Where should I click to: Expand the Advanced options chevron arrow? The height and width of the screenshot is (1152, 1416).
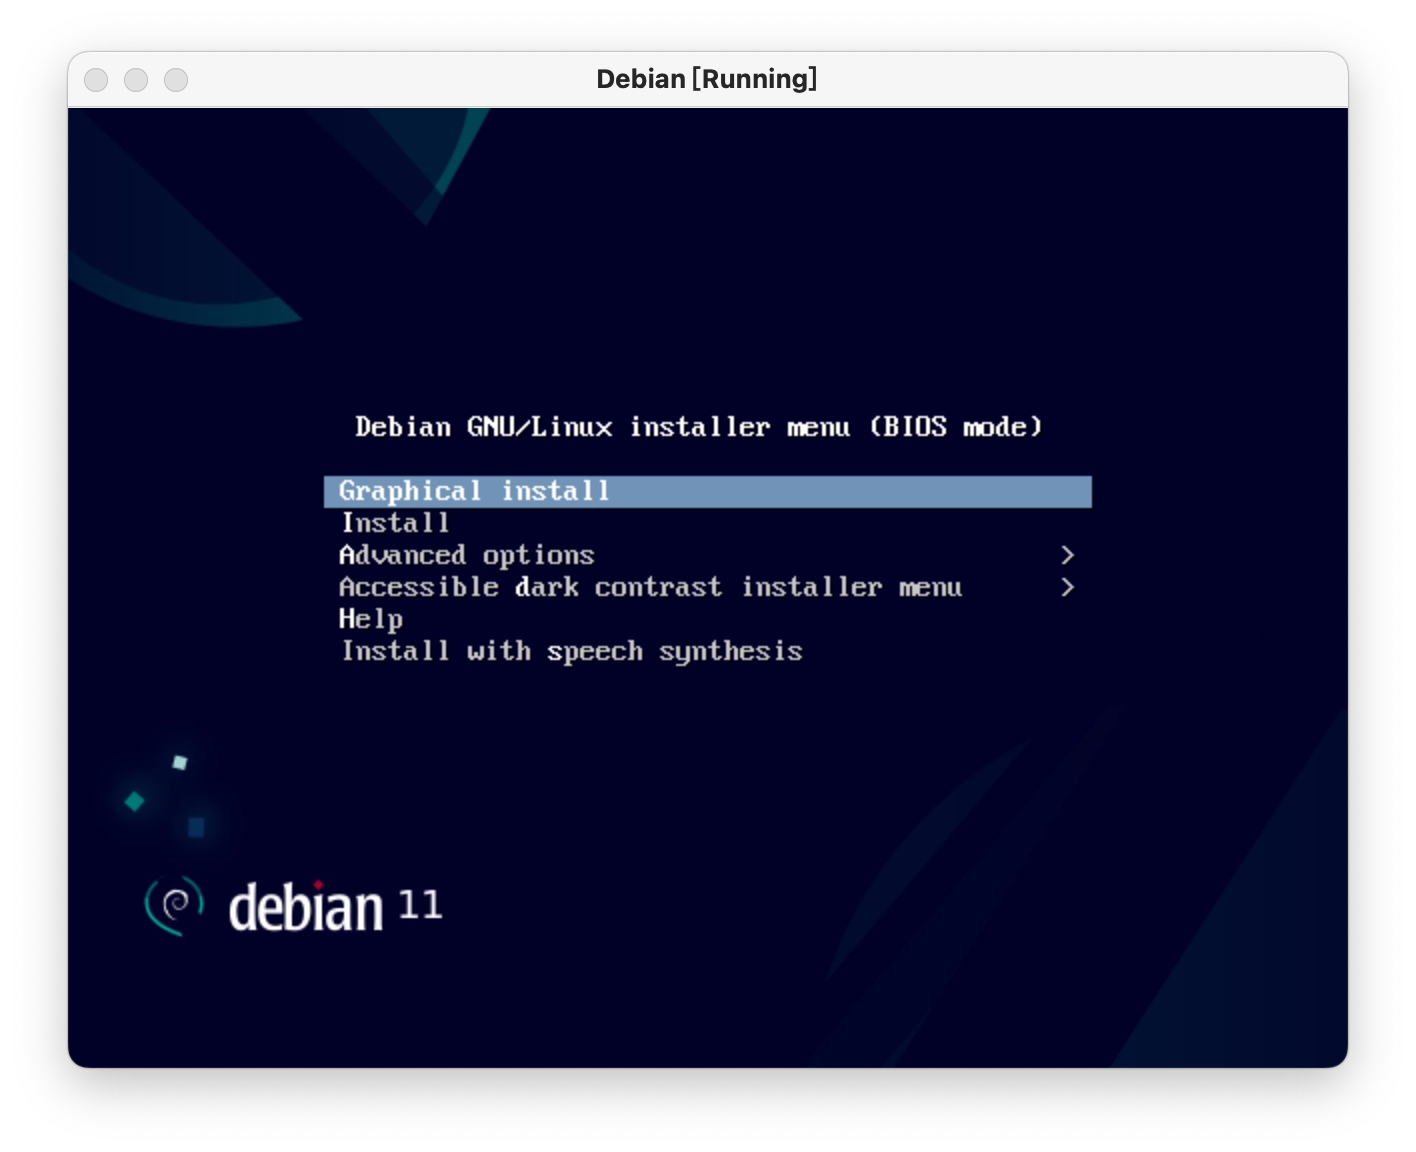coord(1067,555)
